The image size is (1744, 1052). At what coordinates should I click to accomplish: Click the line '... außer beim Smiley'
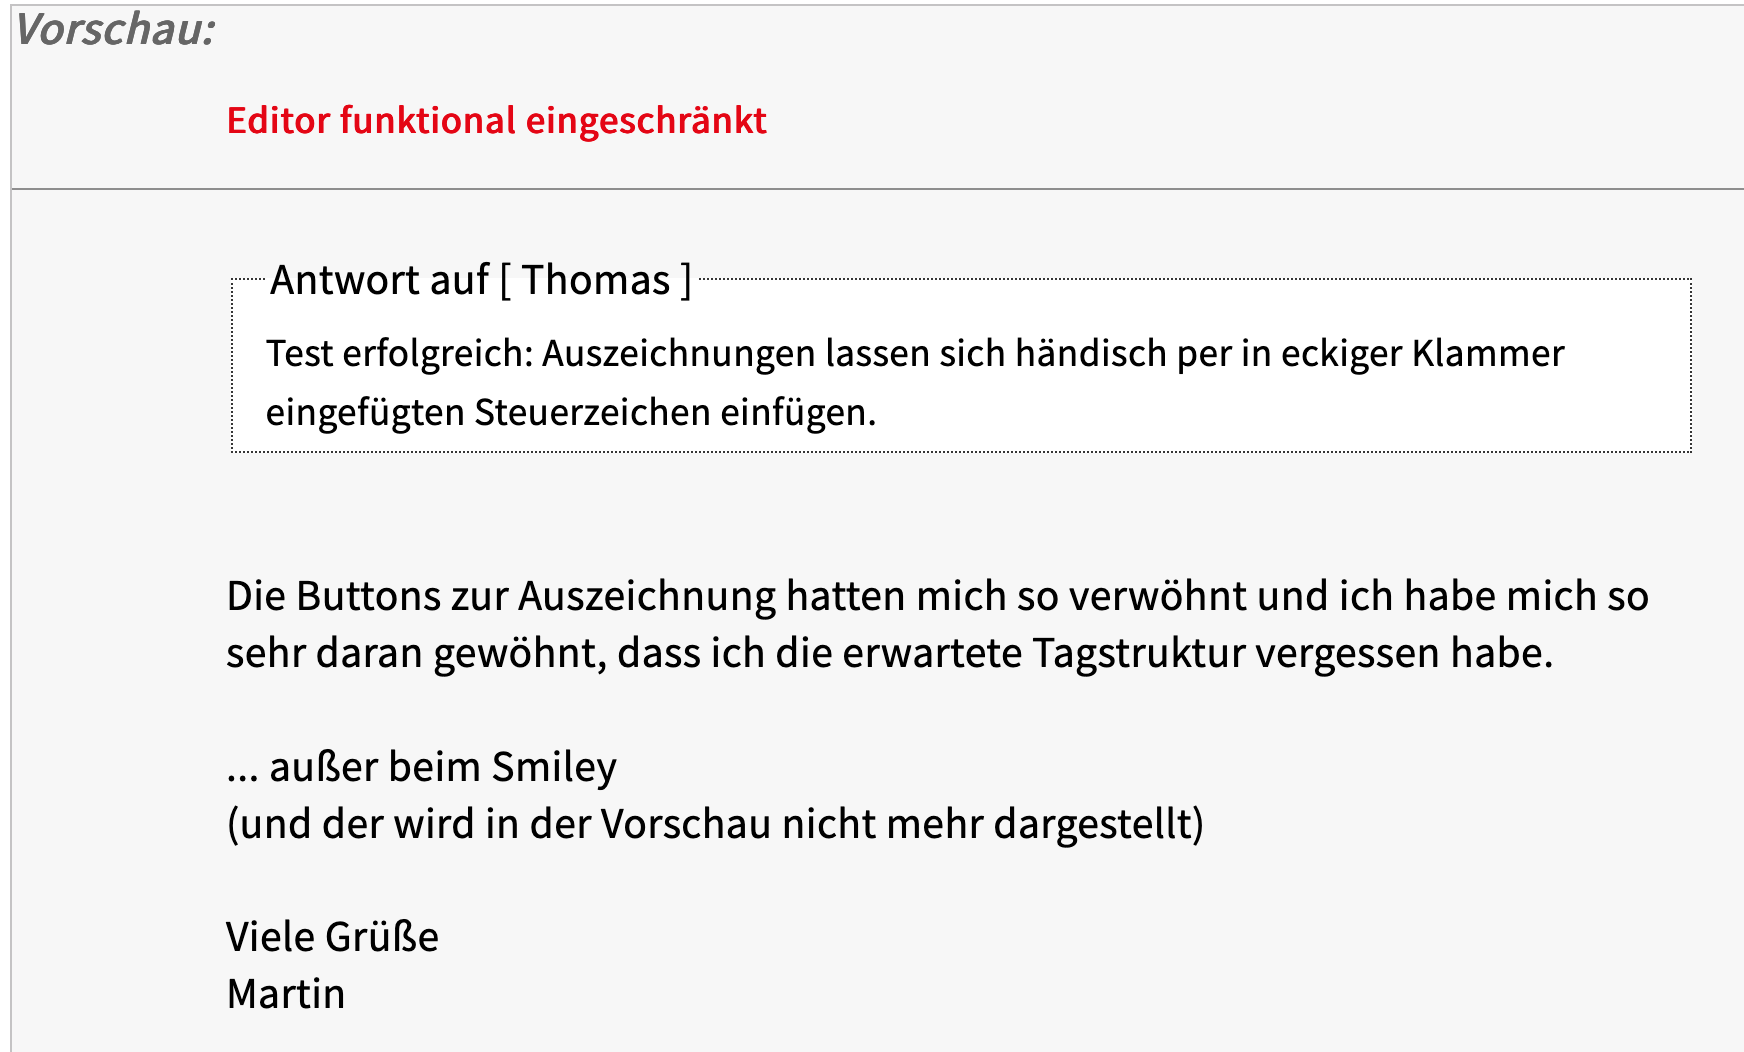pos(422,767)
